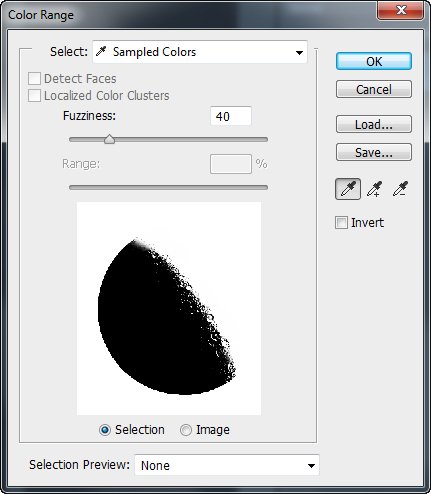Screen dimensions: 431x494
Task: Click the Load... button
Action: pyautogui.click(x=374, y=124)
